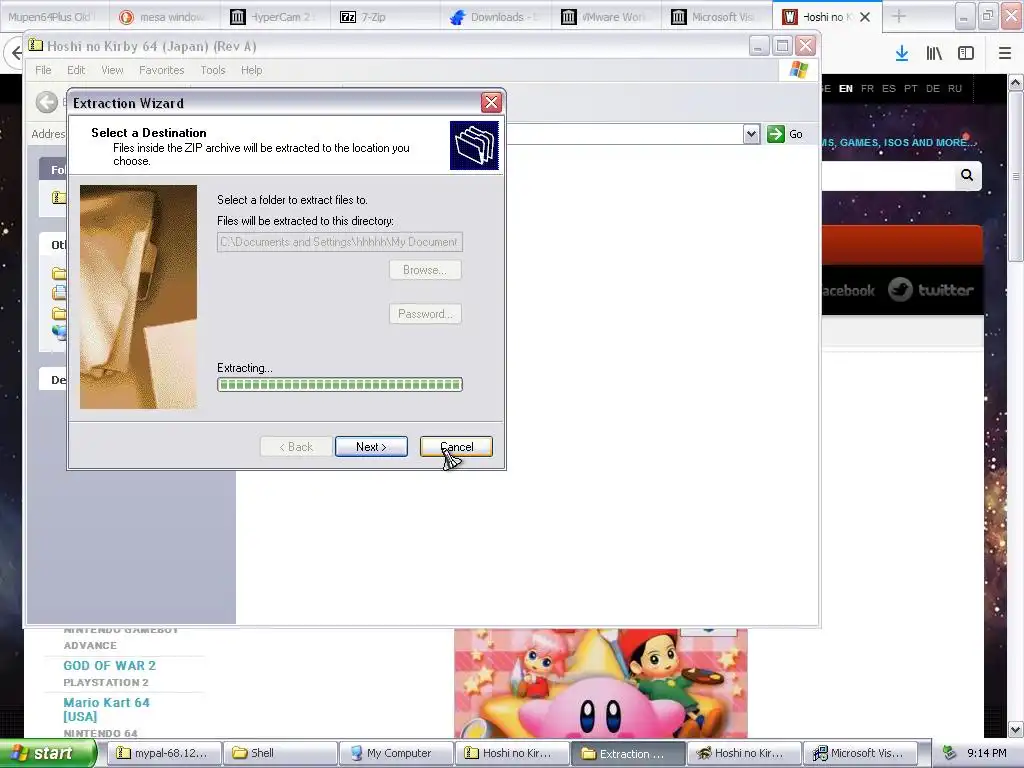Open the browser hamburger menu
This screenshot has width=1024, height=768.
click(1004, 54)
